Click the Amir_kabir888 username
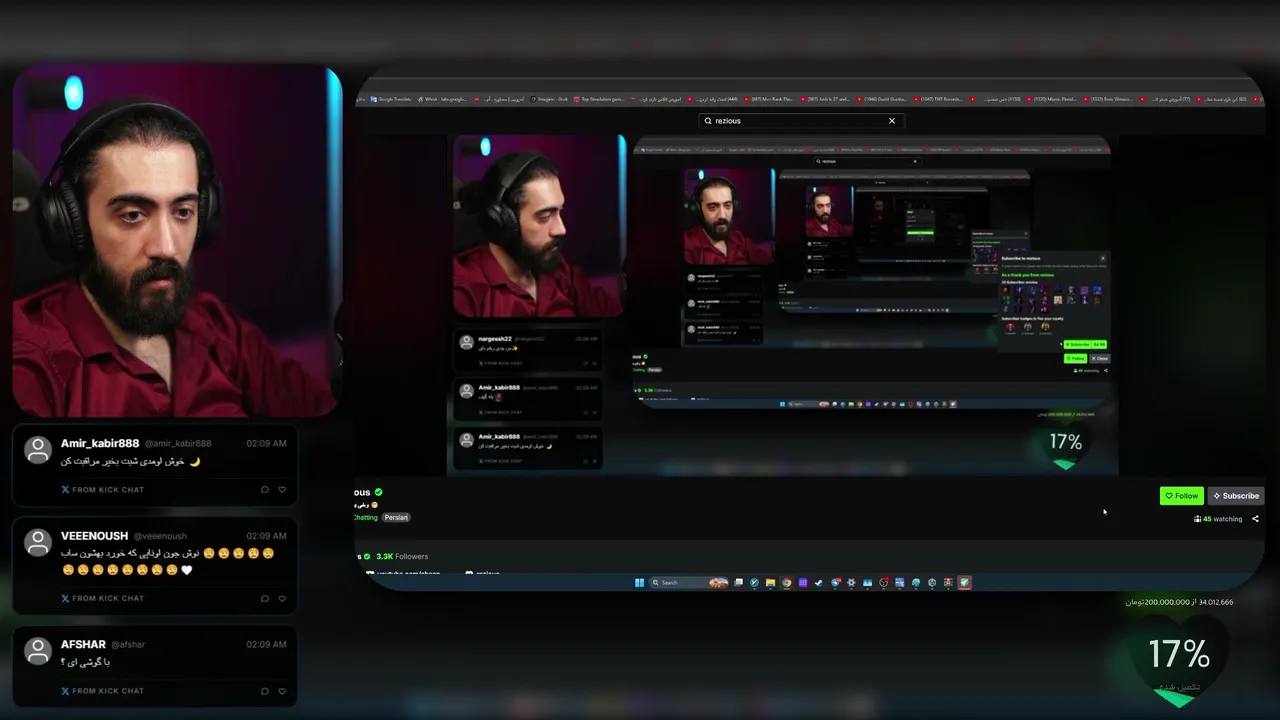Image resolution: width=1280 pixels, height=720 pixels. [x=100, y=443]
